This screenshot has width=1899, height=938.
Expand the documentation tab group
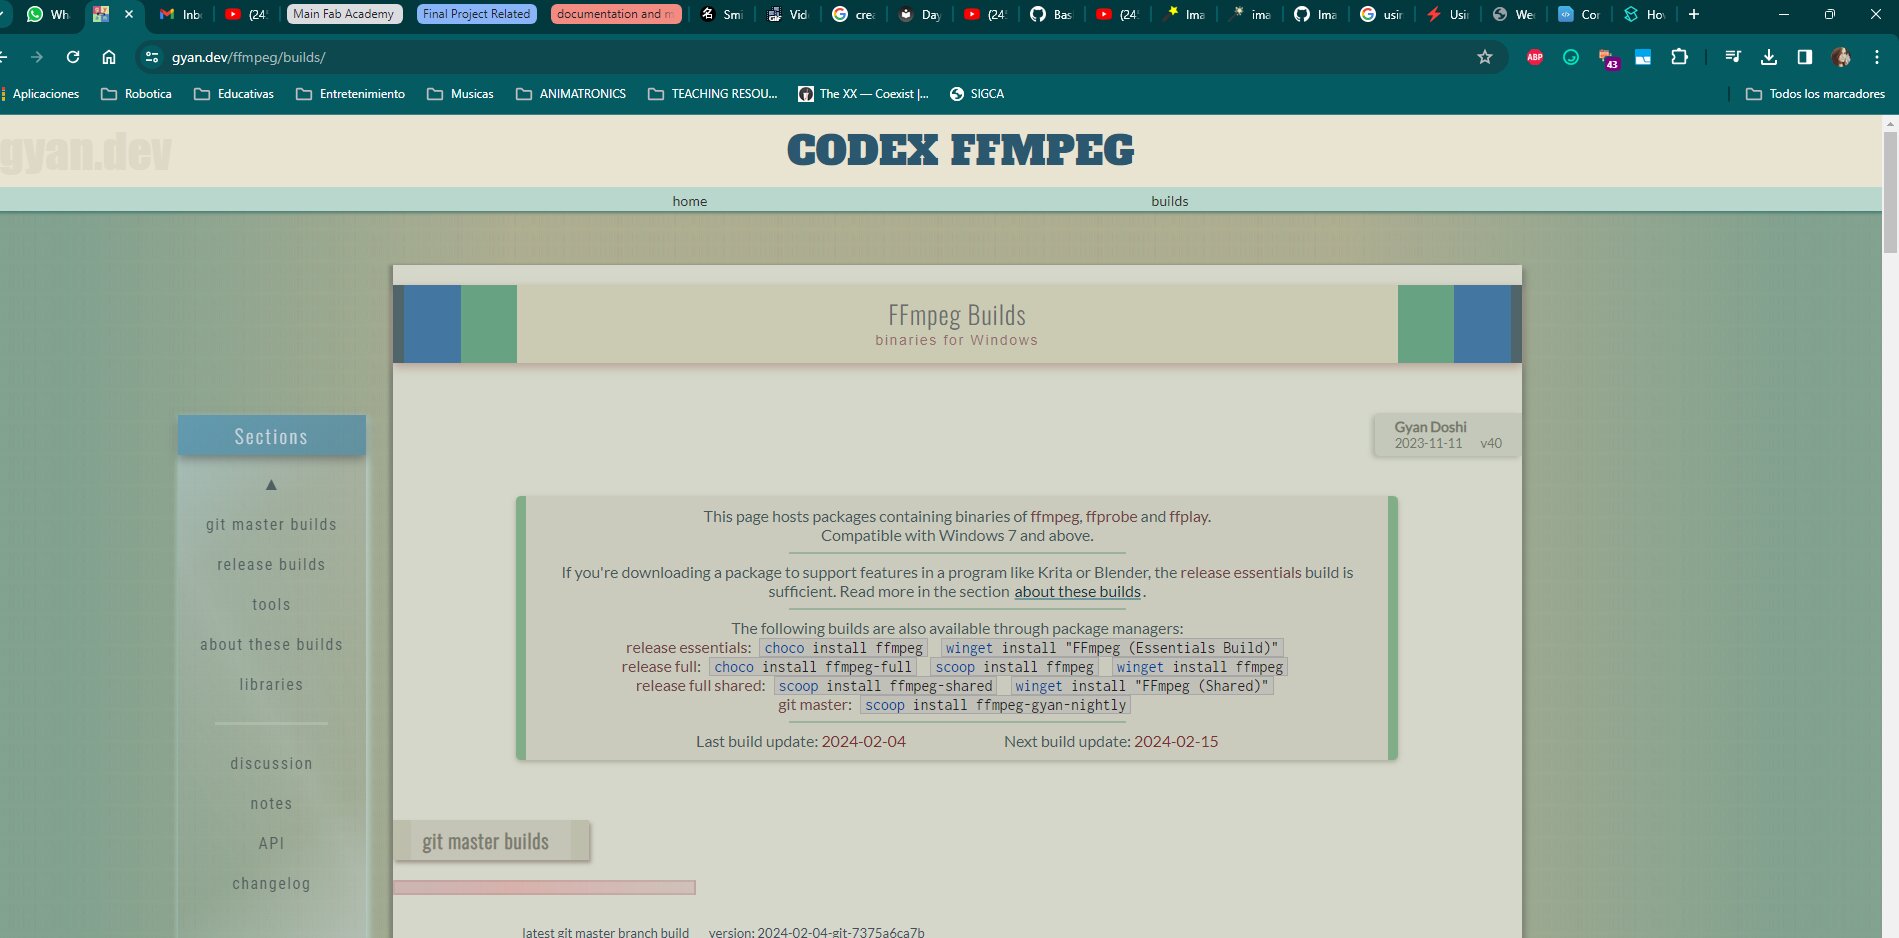[x=616, y=14]
